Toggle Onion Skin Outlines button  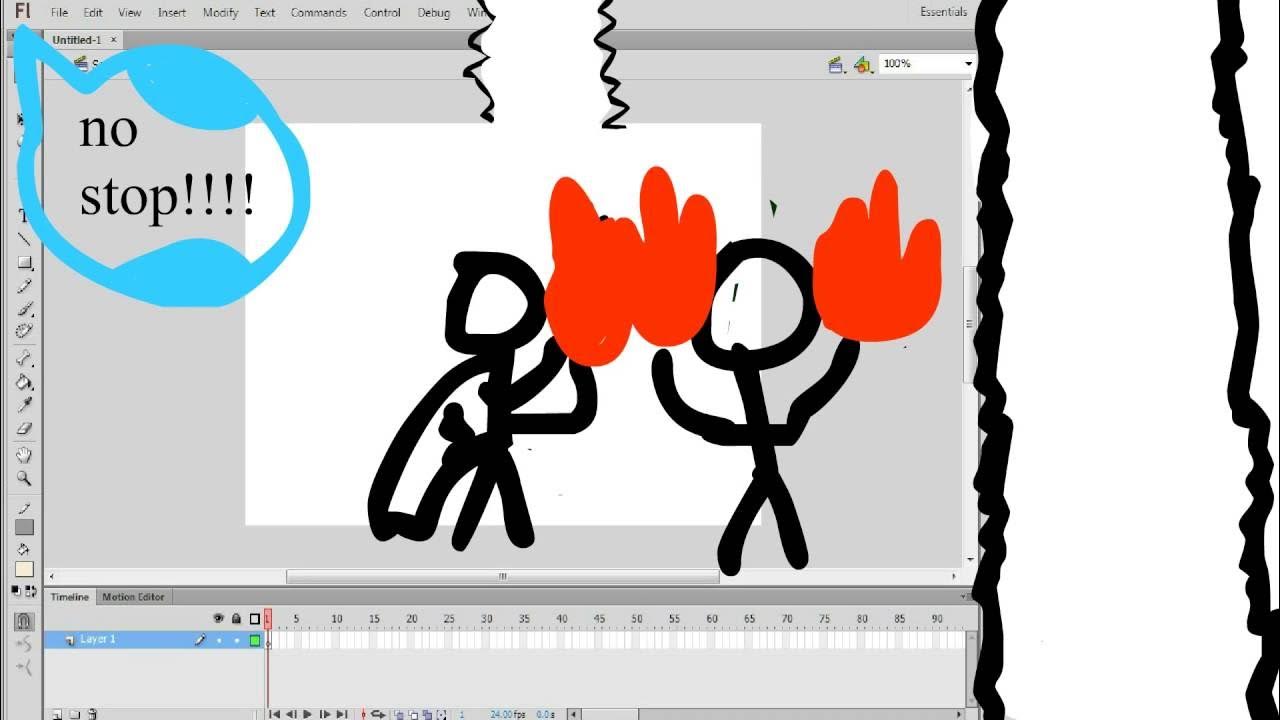coord(412,714)
